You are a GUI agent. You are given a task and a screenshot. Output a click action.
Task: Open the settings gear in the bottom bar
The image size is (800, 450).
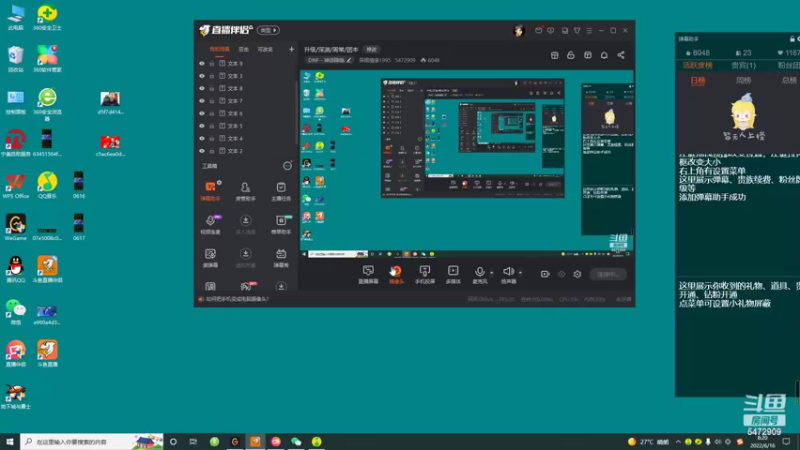pos(577,274)
